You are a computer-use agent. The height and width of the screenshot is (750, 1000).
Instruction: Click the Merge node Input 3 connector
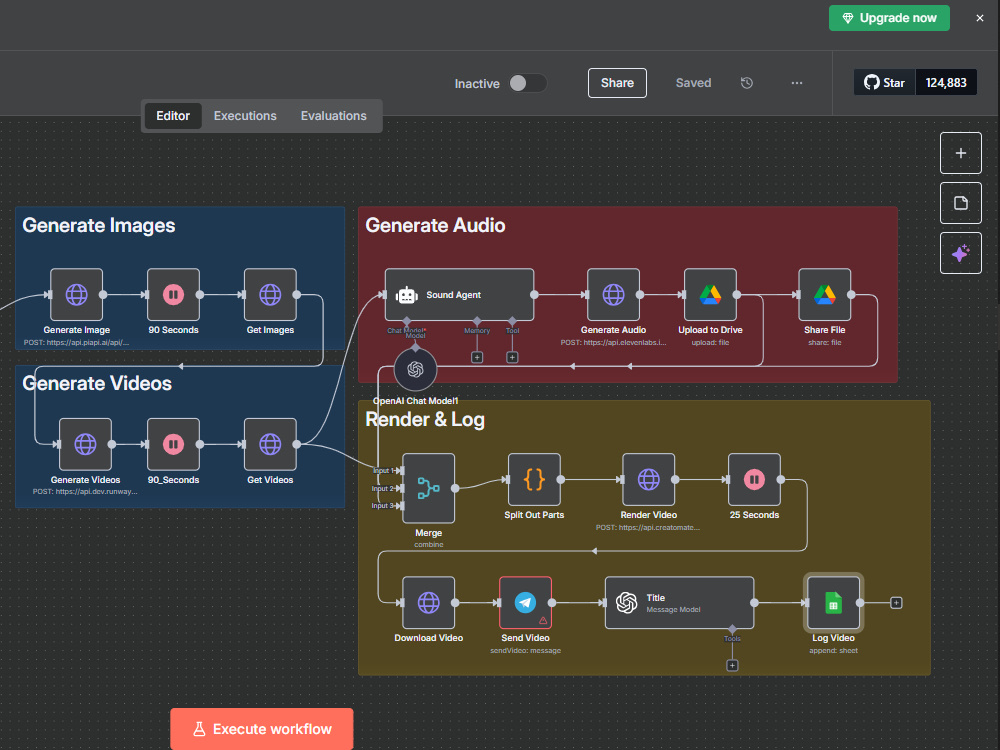click(x=399, y=506)
